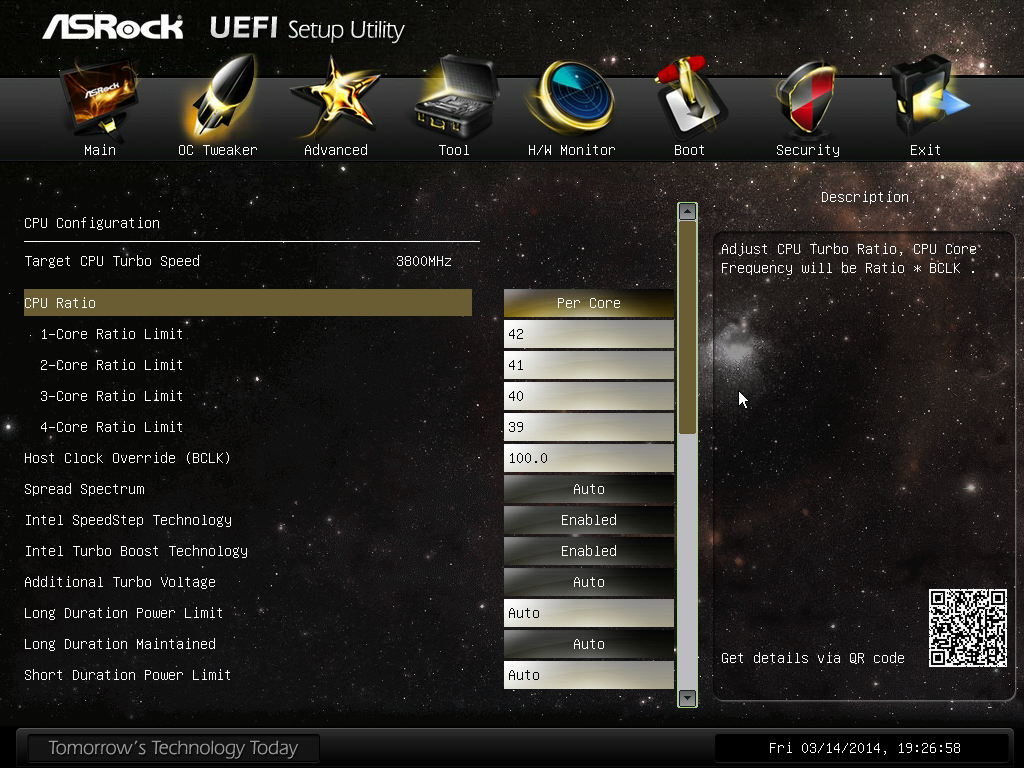
Task: Open the Security shield icon
Action: coord(806,98)
